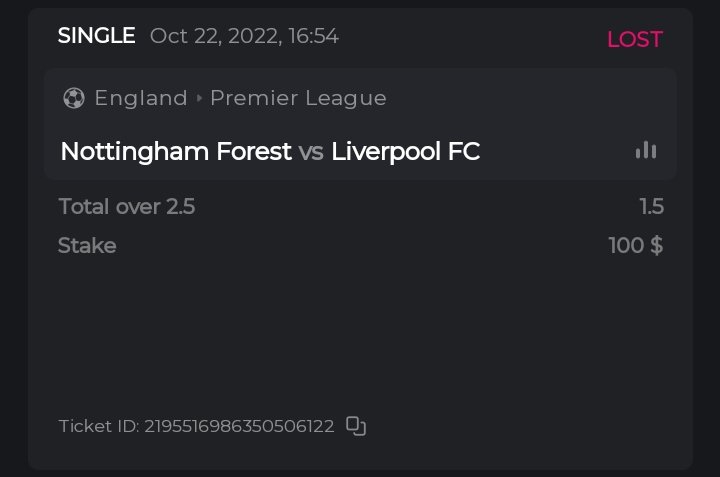The image size is (720, 477).
Task: Click the Oct 22, 2022 timestamp
Action: [x=244, y=36]
